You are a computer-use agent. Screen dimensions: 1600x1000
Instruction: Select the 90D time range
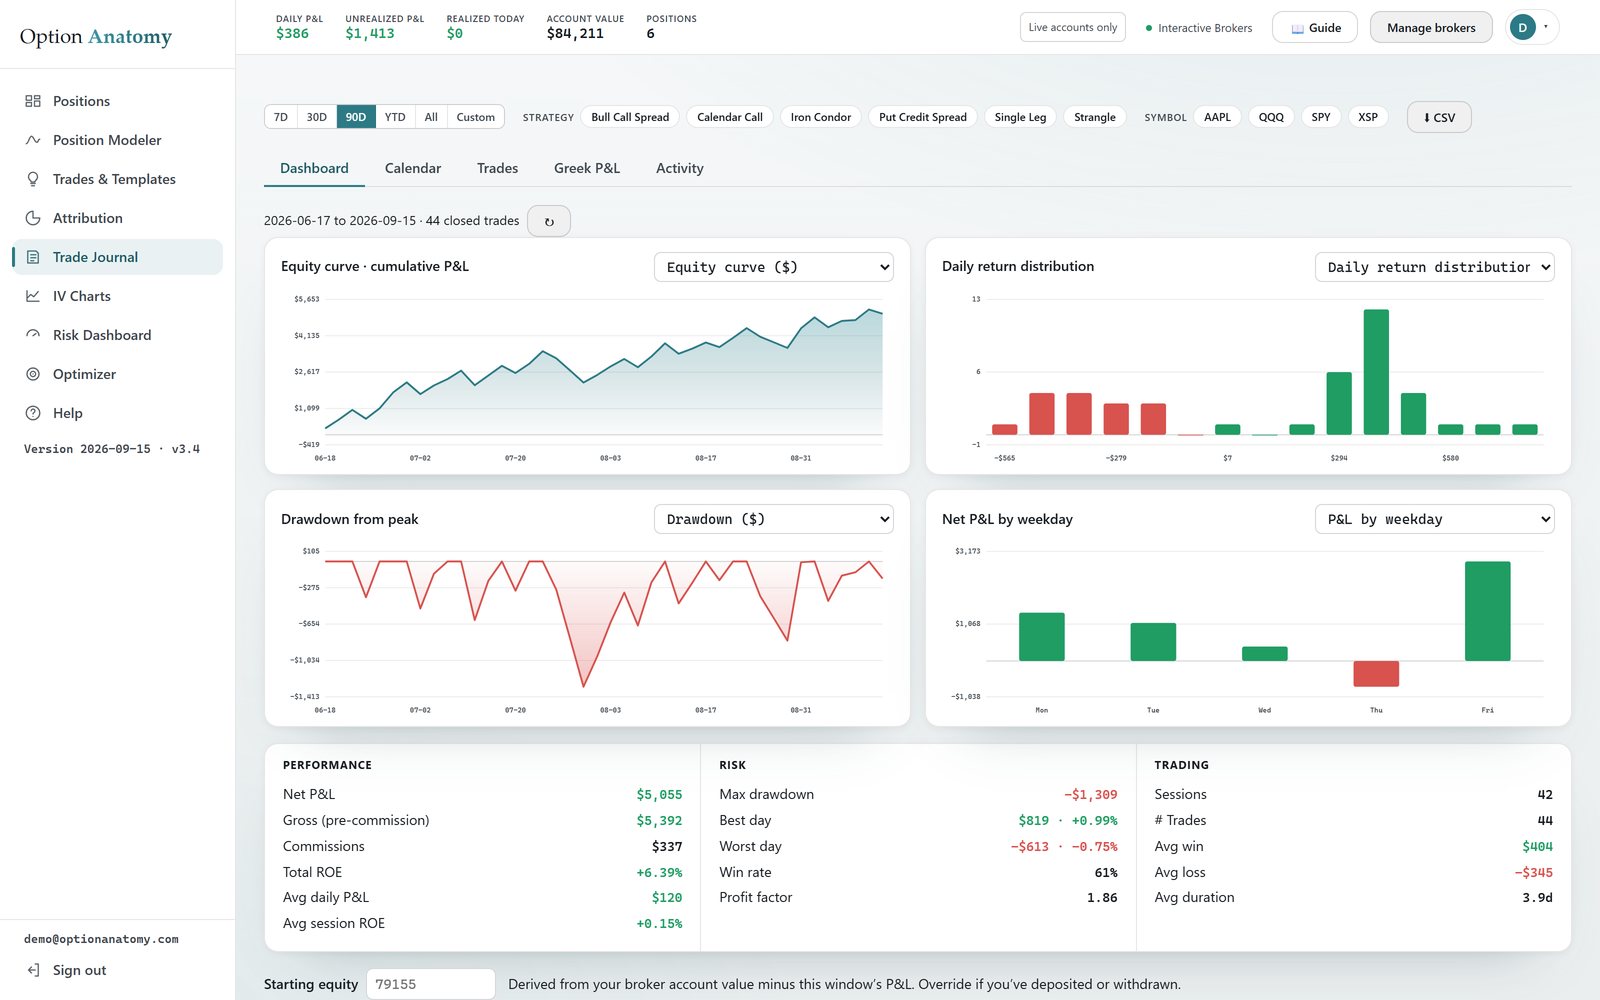356,117
